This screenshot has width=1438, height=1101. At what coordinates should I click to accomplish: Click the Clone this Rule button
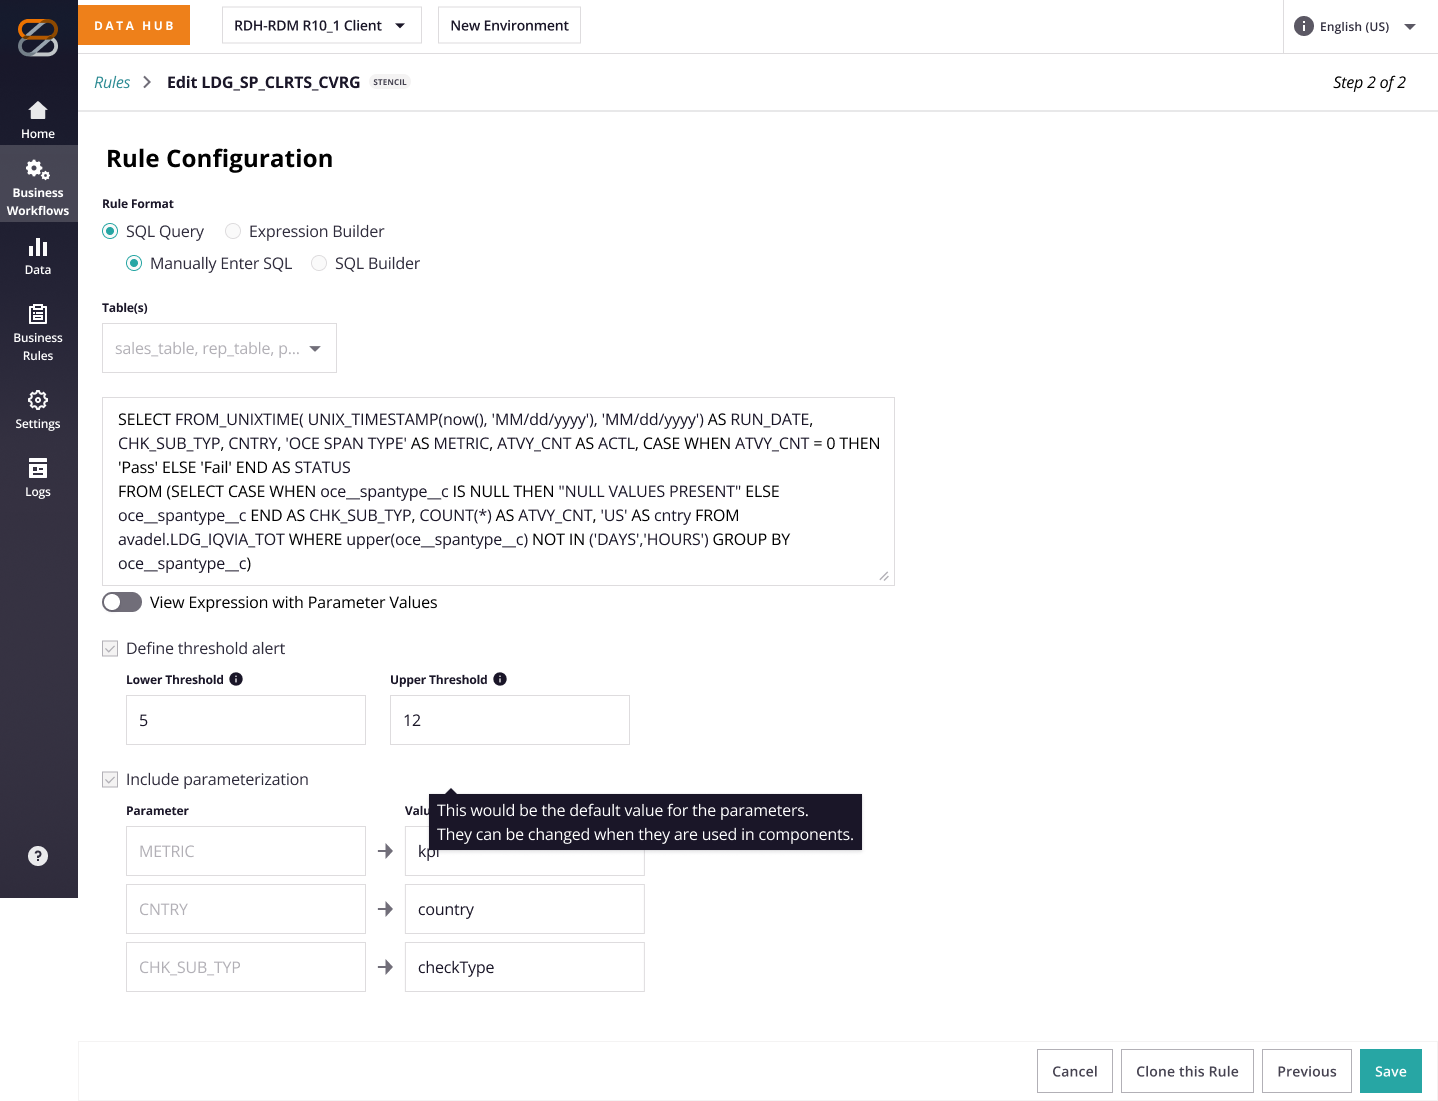[x=1187, y=1071]
